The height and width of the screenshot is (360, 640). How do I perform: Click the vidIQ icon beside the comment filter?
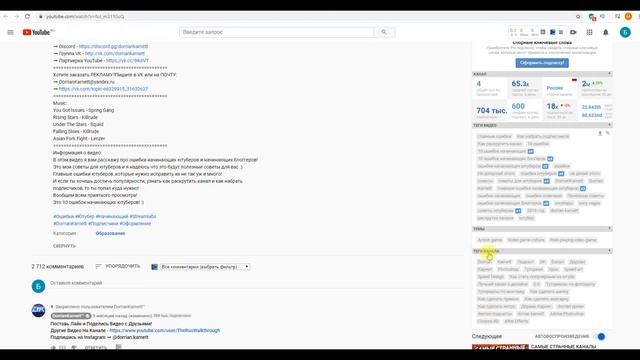pos(154,267)
